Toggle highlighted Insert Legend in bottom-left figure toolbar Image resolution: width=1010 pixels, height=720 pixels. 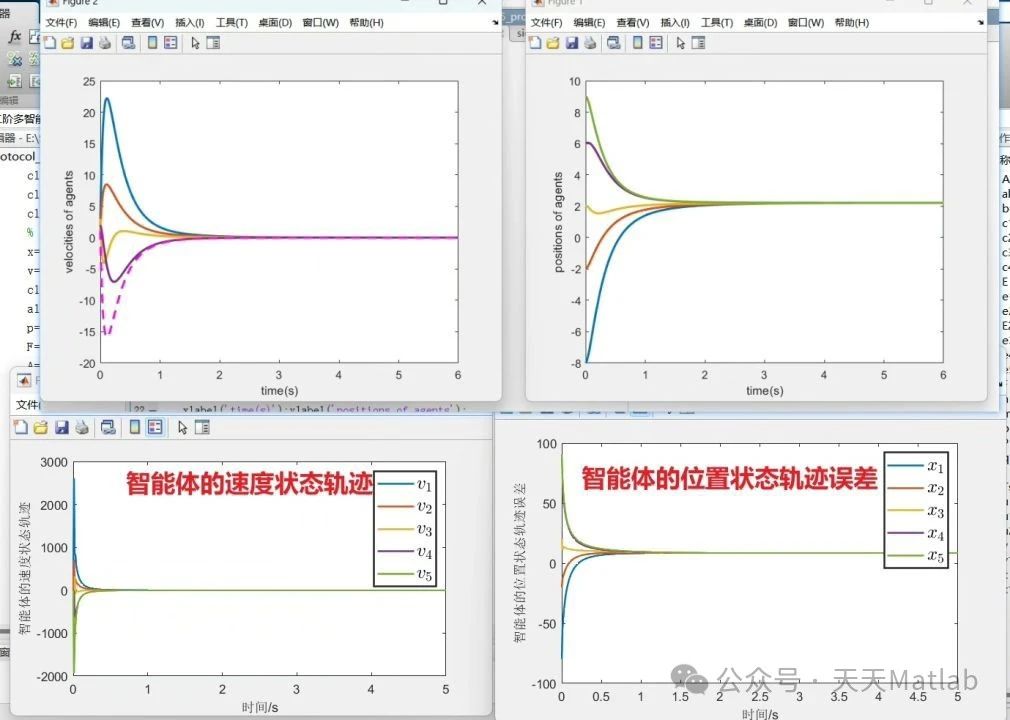pos(155,427)
